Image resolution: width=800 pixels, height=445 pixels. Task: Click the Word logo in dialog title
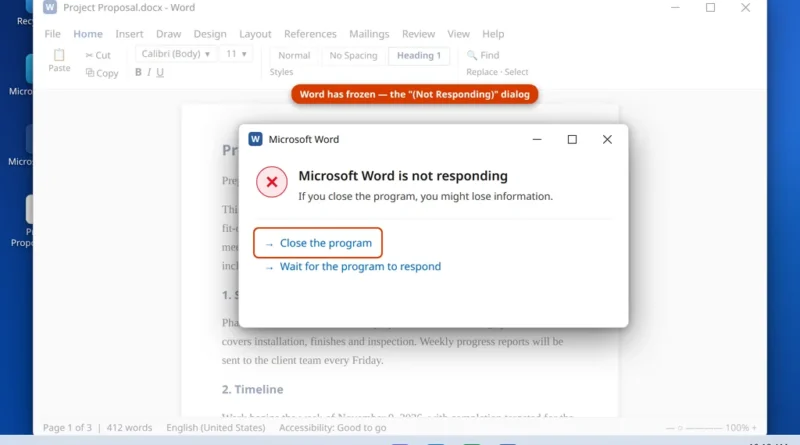[x=255, y=139]
